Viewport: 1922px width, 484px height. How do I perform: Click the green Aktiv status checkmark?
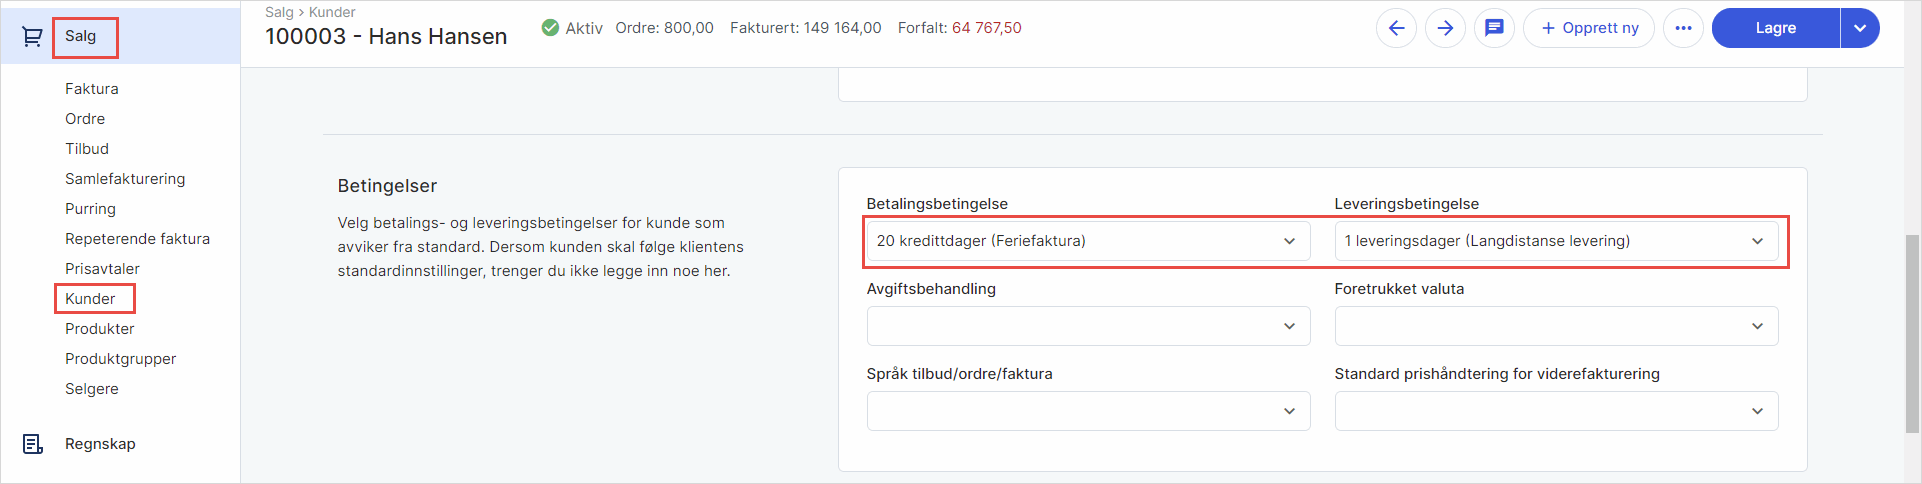pyautogui.click(x=550, y=28)
